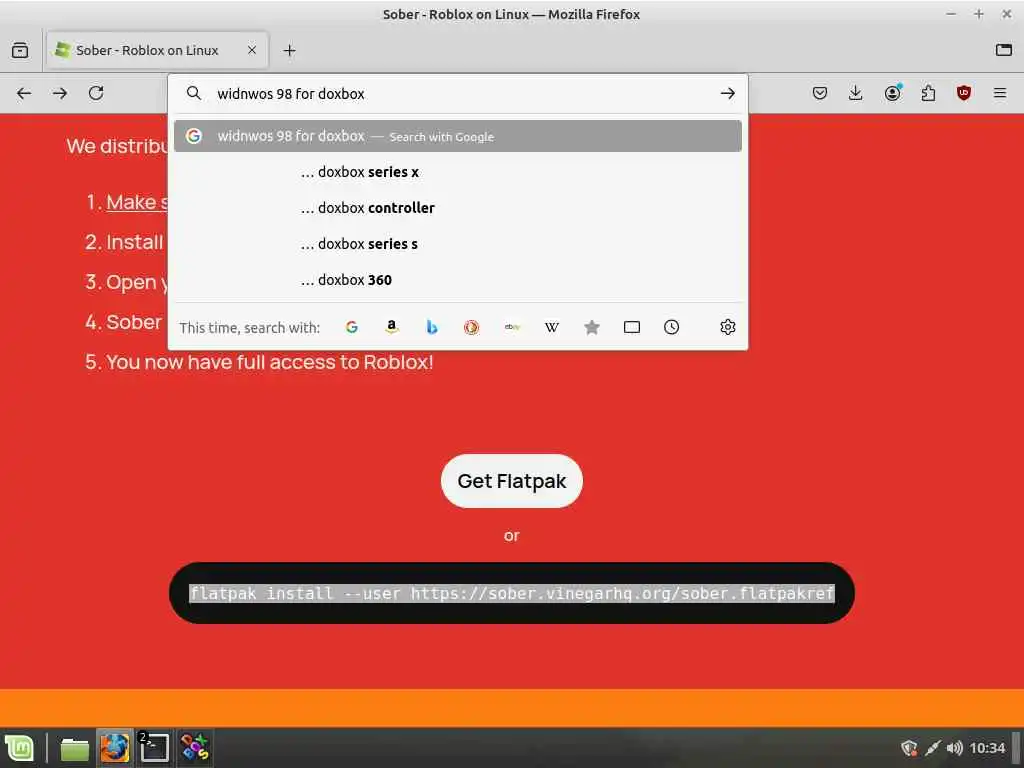Choose suggestion 'doxbox 360'

(x=457, y=280)
